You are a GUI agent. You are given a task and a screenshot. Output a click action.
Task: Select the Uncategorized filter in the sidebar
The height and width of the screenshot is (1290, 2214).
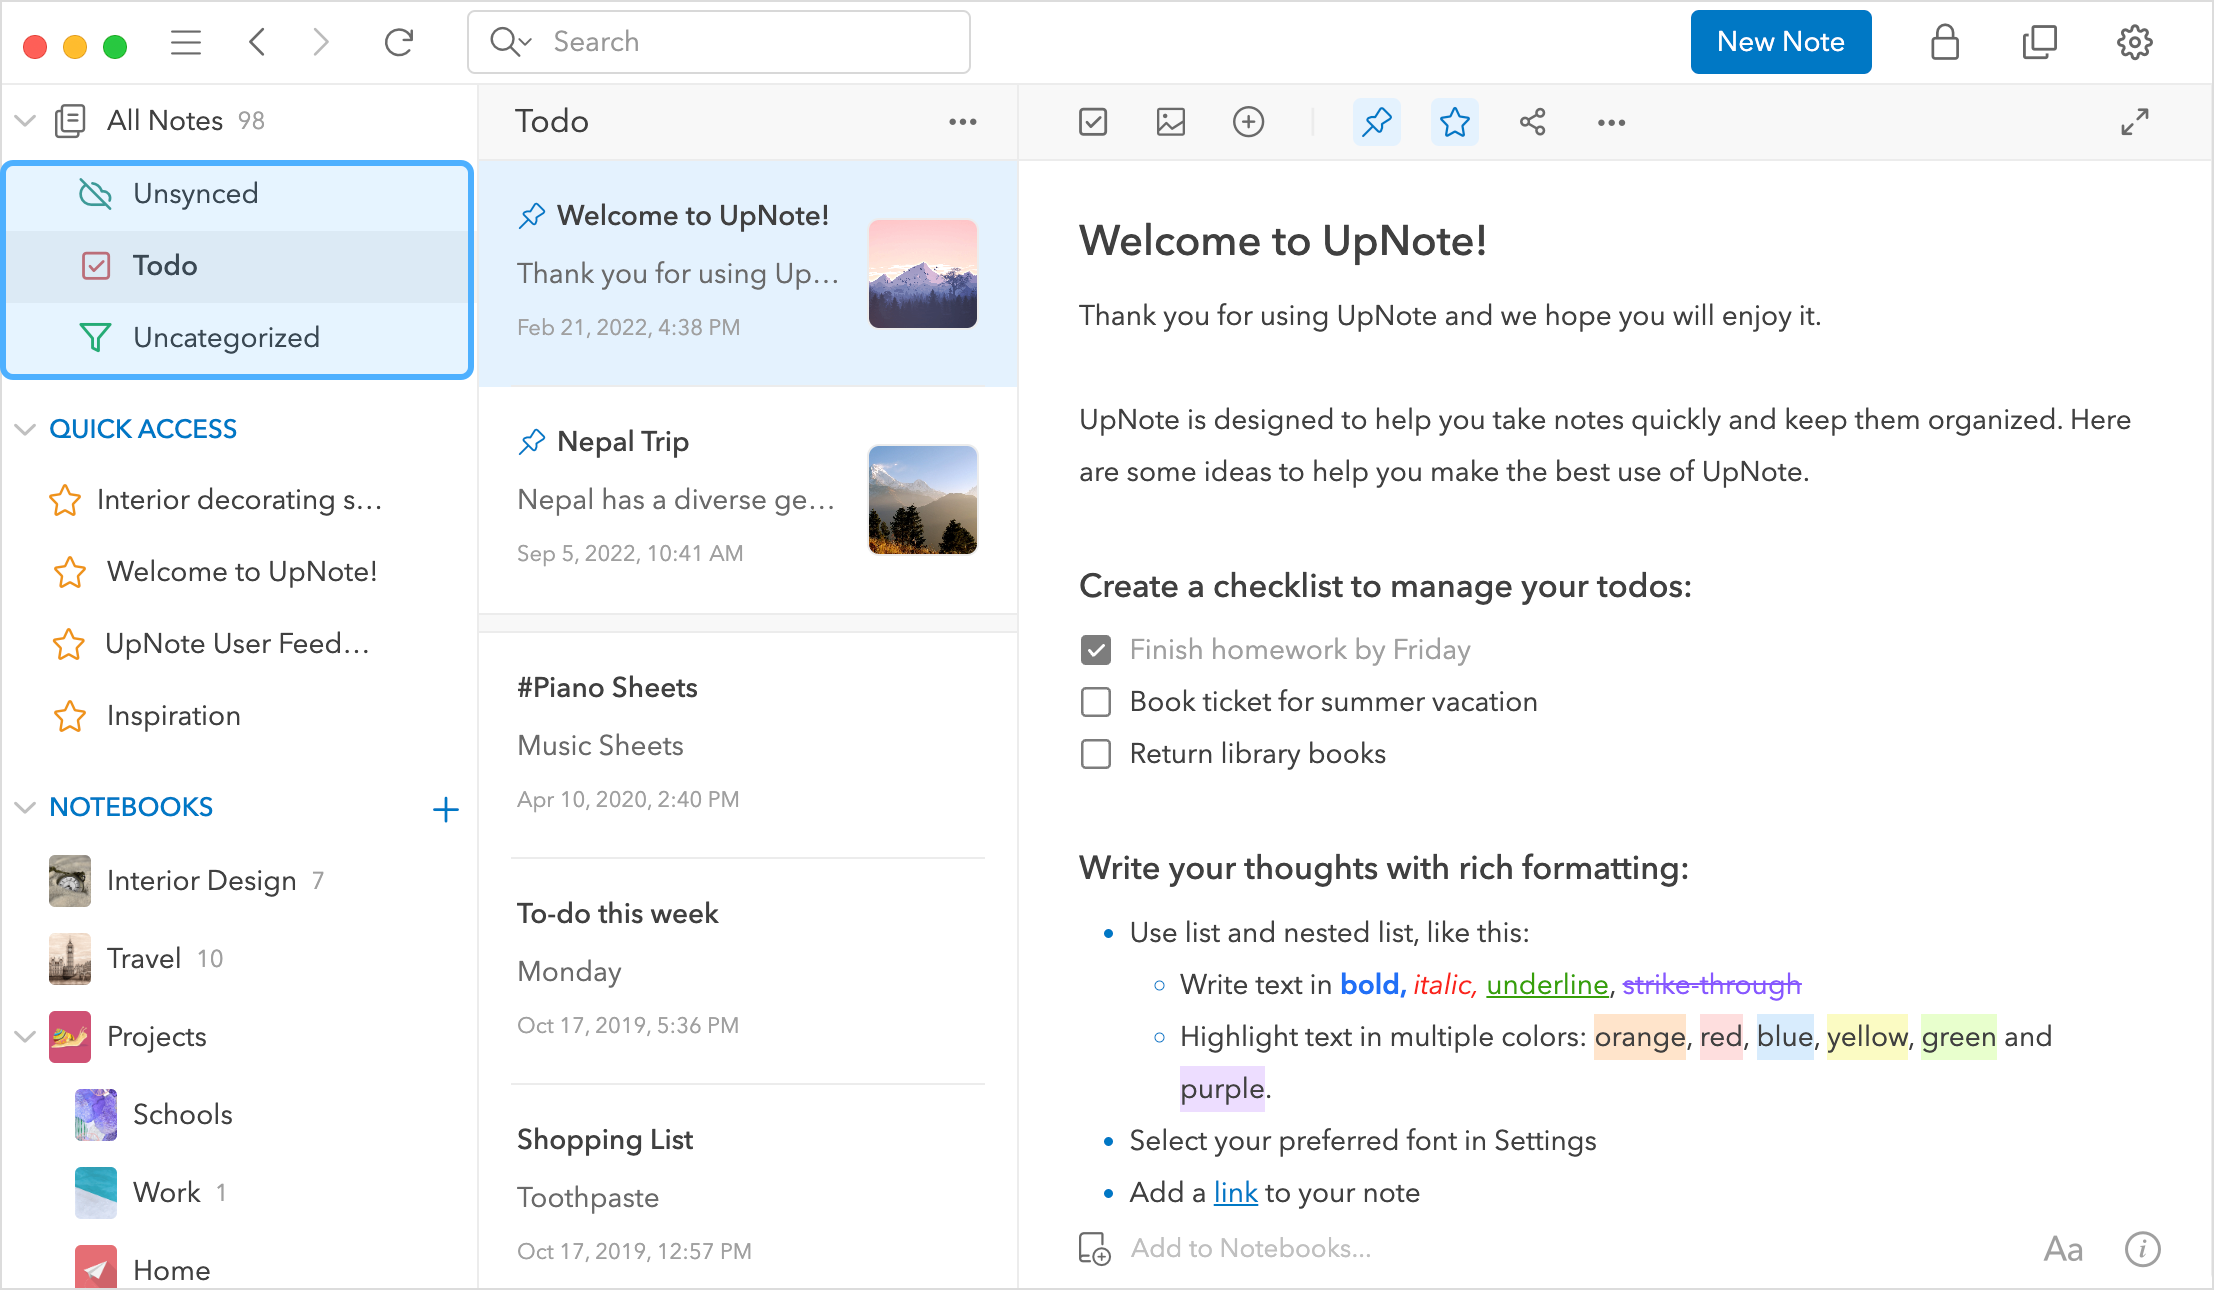[226, 338]
